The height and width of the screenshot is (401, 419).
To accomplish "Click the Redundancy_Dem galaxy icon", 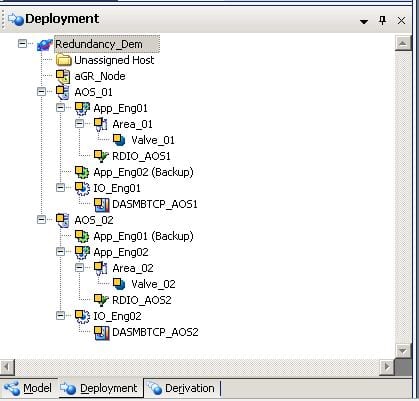I will [45, 44].
